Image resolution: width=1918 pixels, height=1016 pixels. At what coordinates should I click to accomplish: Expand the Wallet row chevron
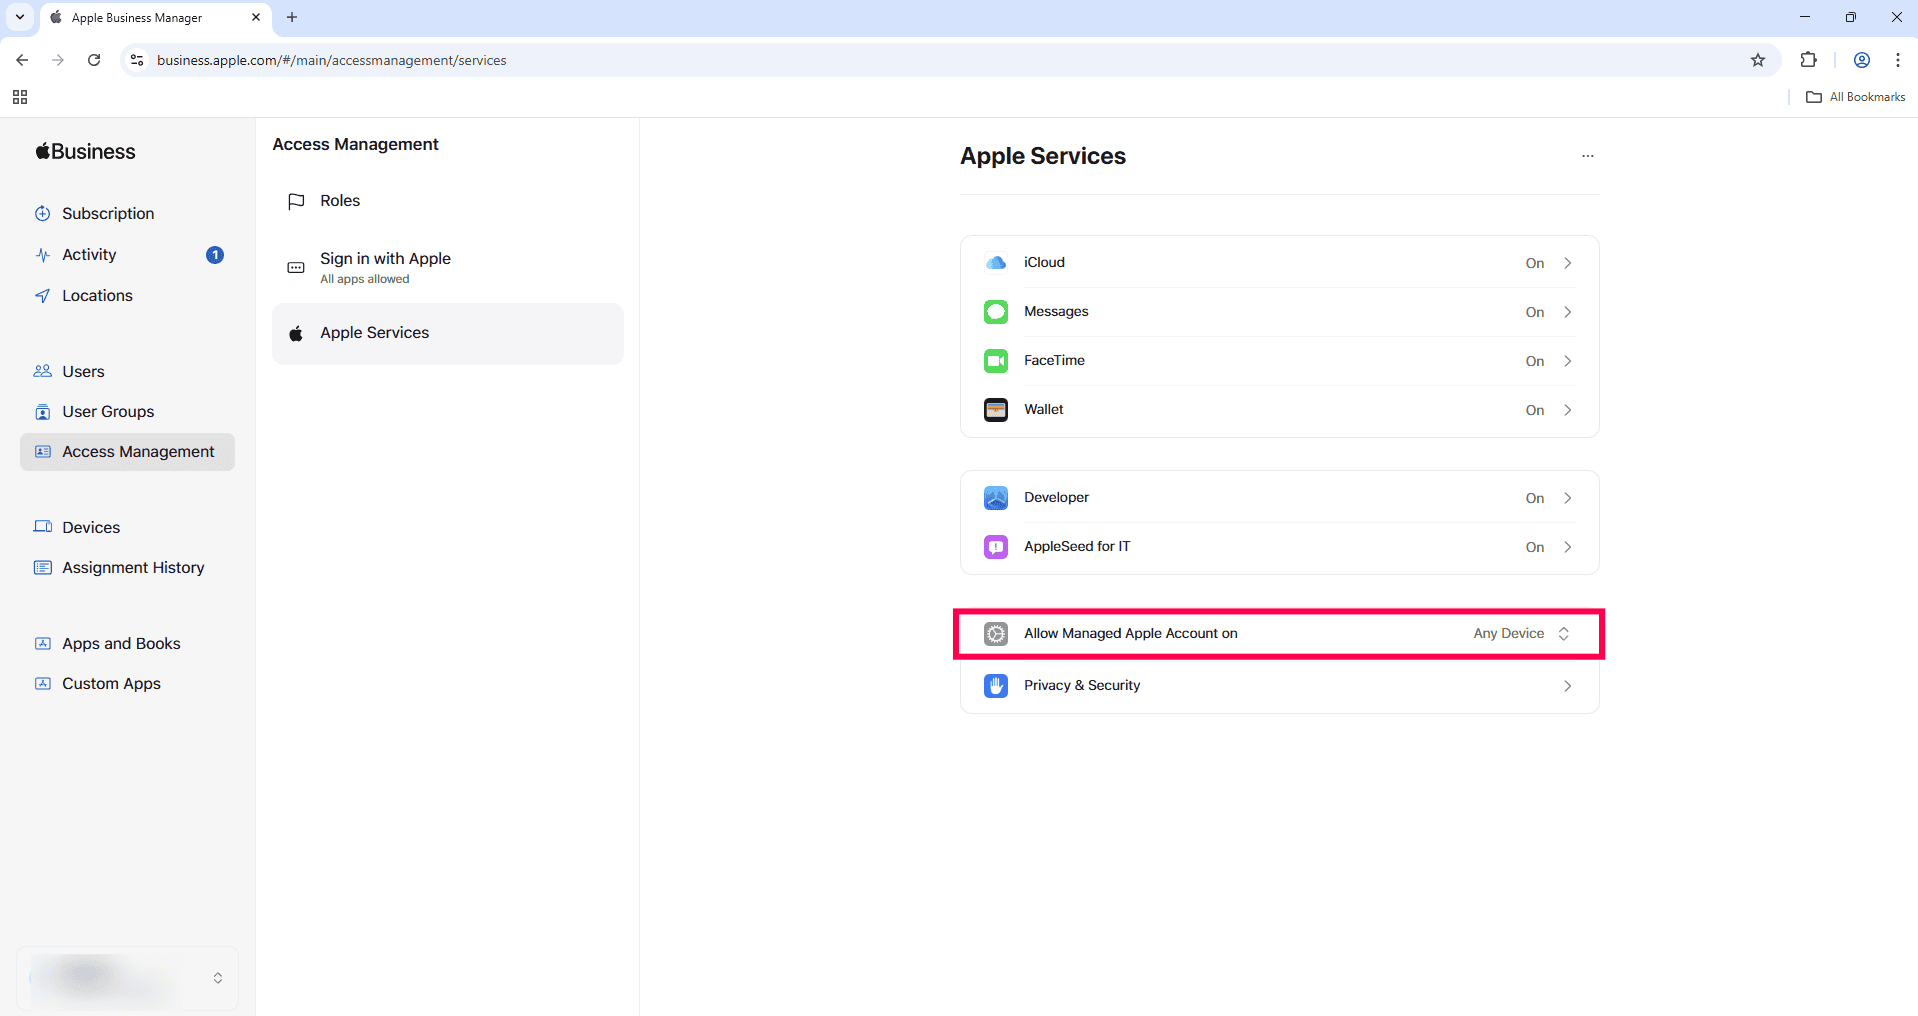pyautogui.click(x=1568, y=410)
